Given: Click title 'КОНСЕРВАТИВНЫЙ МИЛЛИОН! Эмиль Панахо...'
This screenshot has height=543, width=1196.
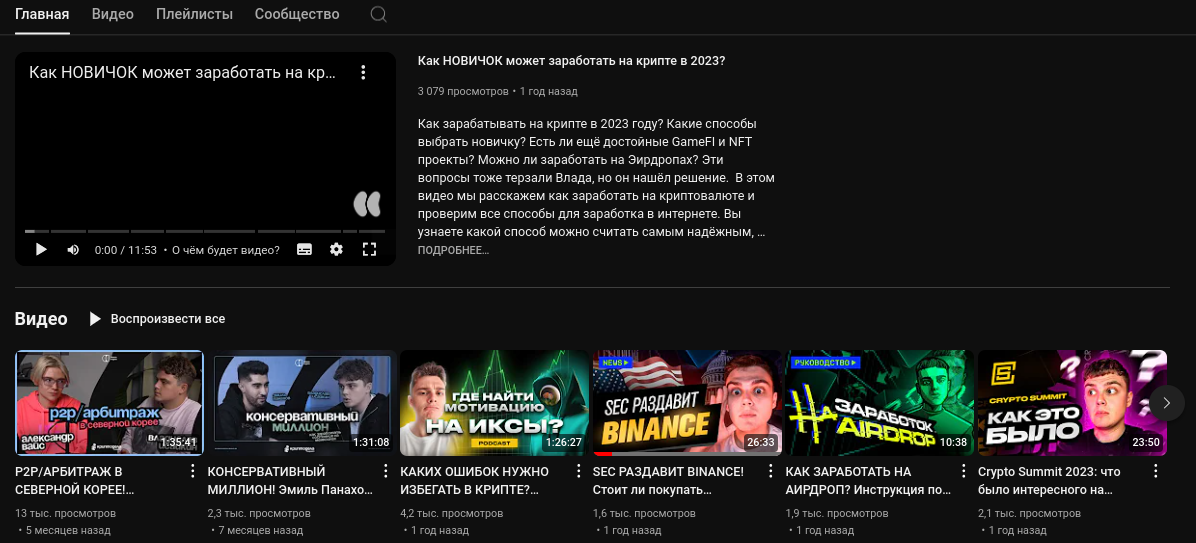Looking at the screenshot, I should pos(291,480).
